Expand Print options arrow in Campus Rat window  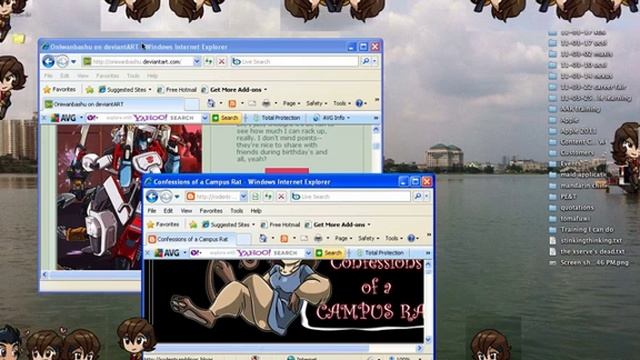(328, 239)
